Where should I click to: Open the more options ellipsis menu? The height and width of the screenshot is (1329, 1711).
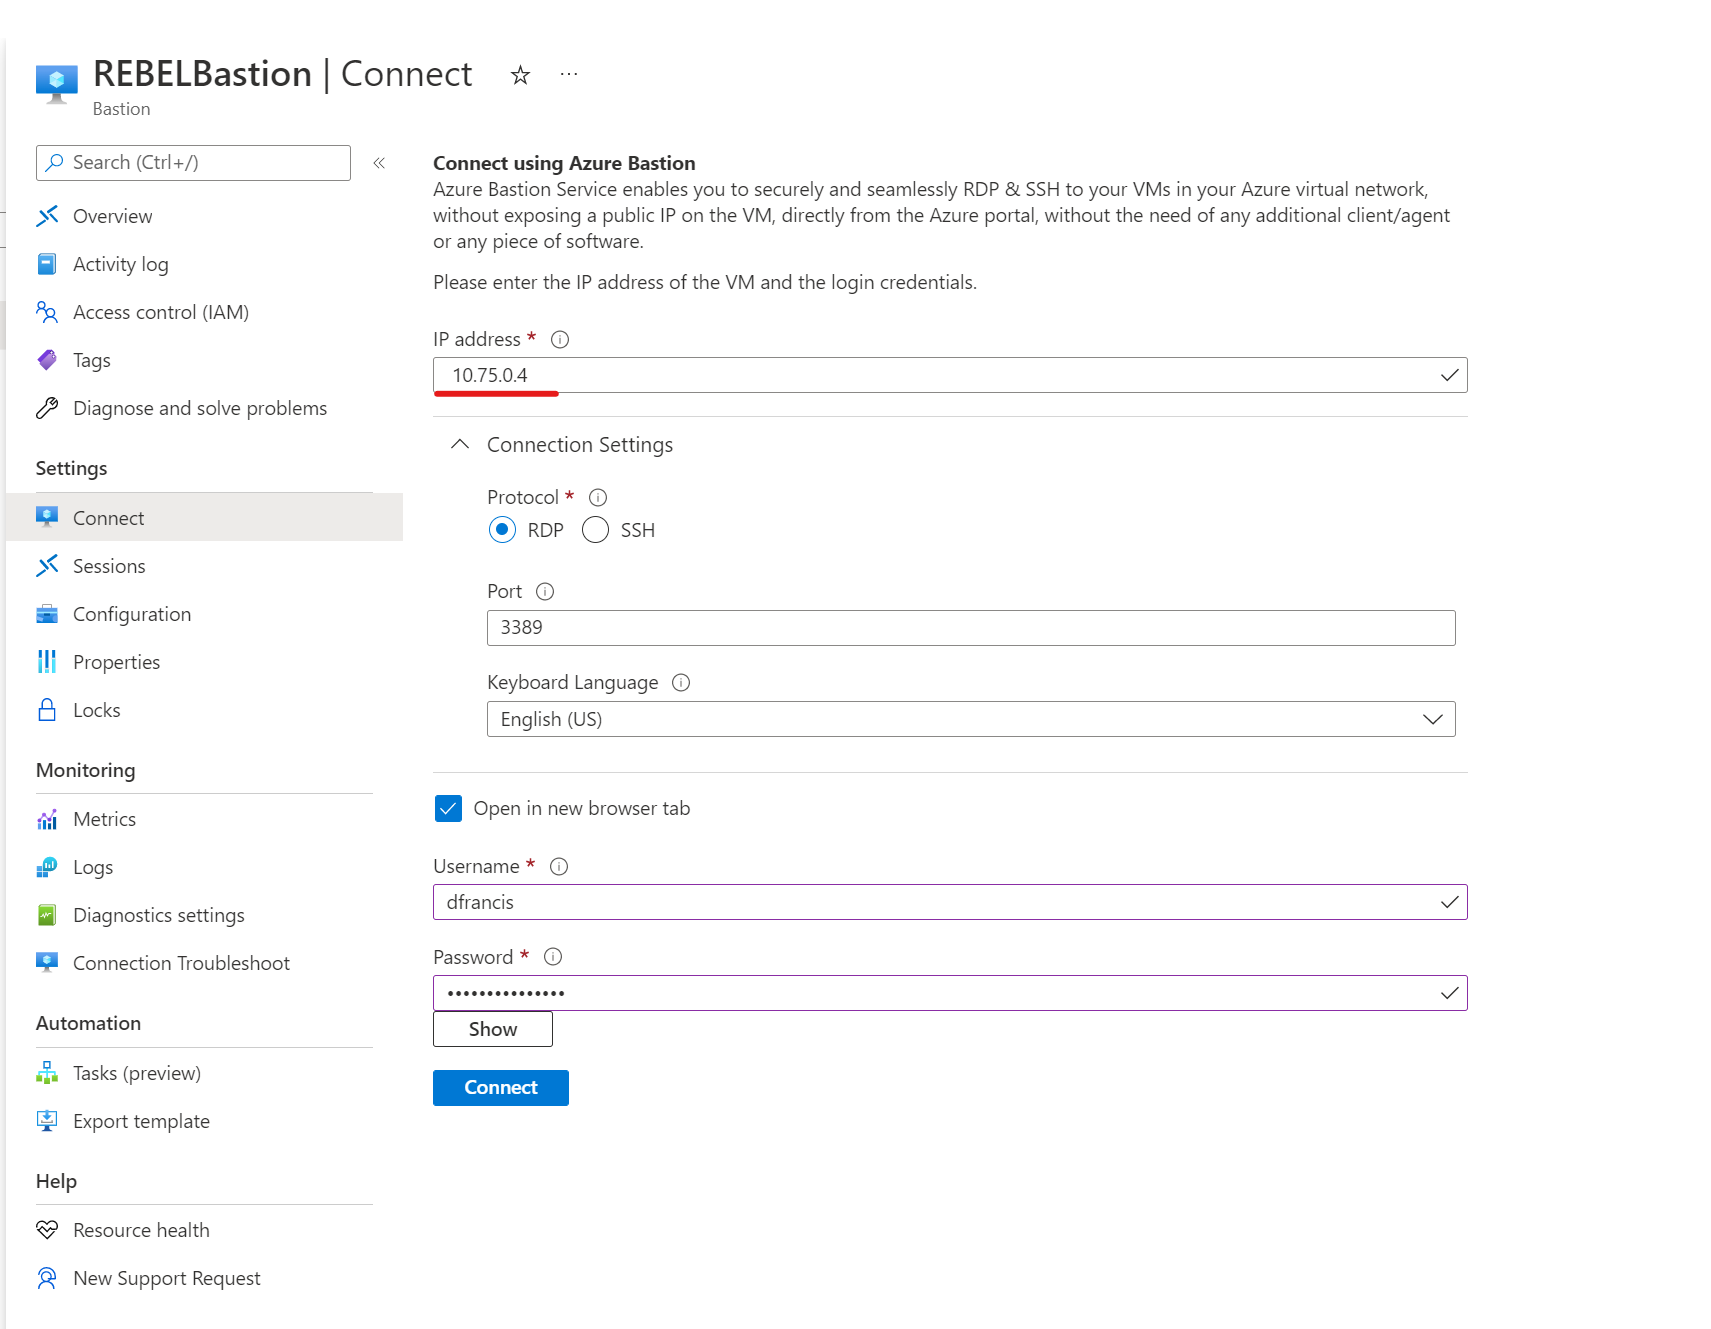pos(569,74)
